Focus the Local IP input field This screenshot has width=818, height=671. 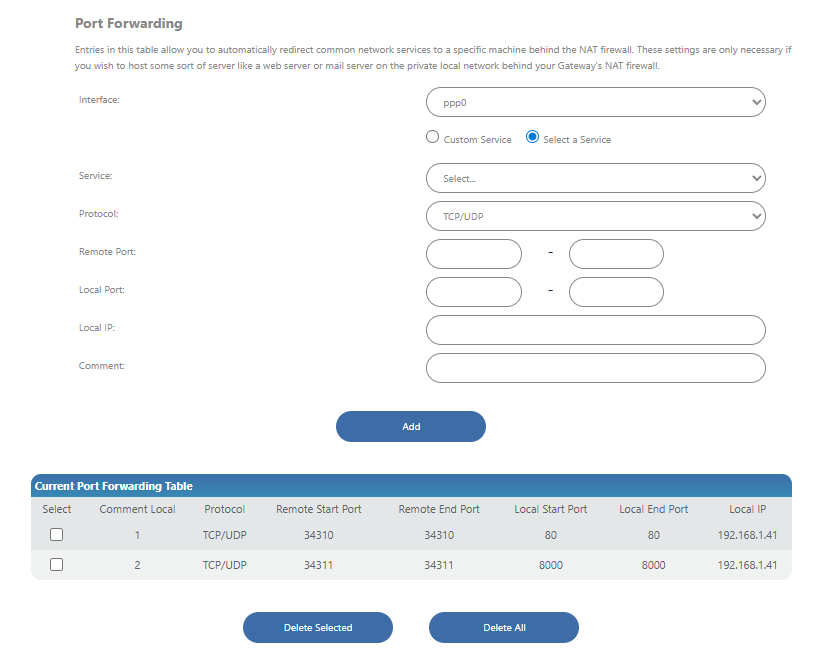pos(596,330)
